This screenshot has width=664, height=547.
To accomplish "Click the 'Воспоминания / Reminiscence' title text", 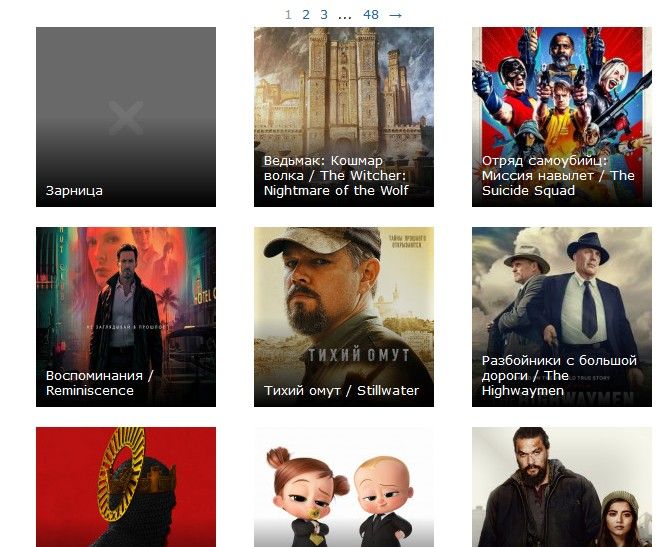I will point(100,383).
